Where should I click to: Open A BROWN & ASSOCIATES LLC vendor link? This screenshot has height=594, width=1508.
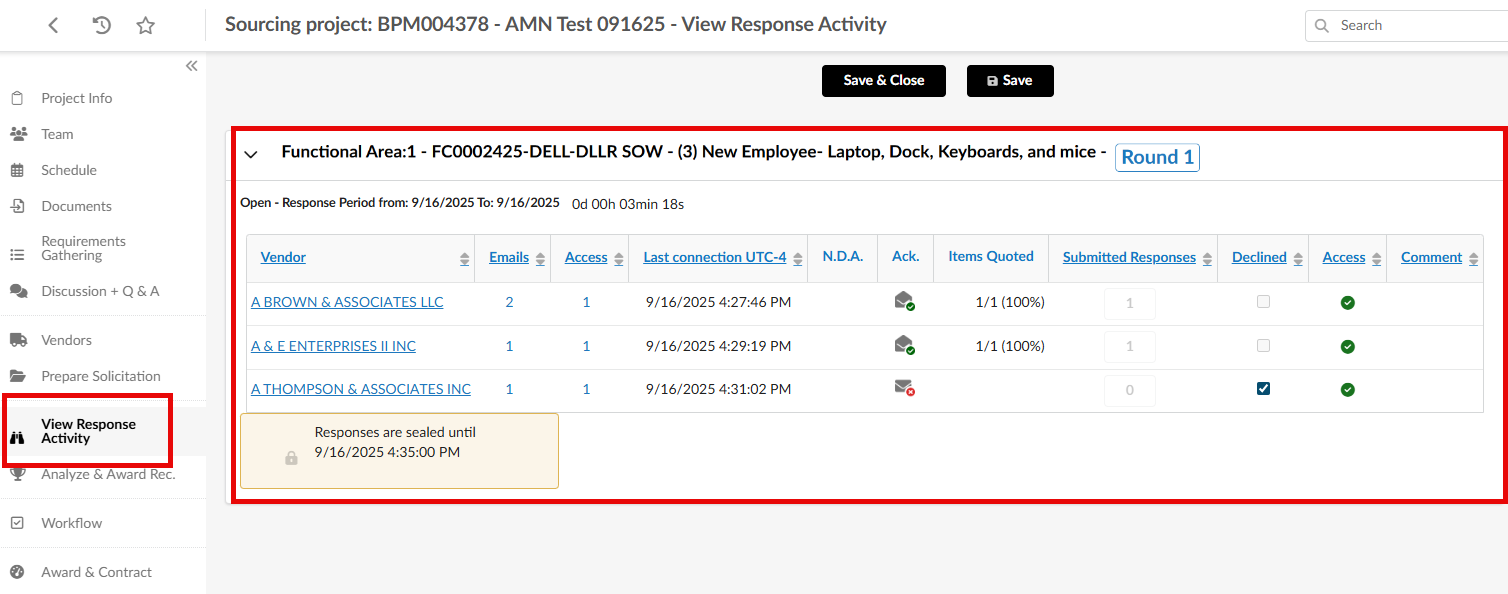[x=347, y=302]
